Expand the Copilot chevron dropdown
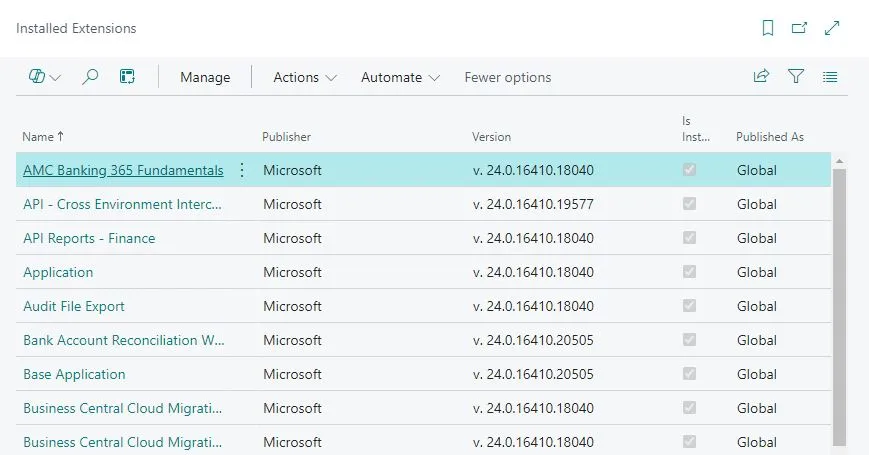This screenshot has width=869, height=455. pyautogui.click(x=55, y=78)
